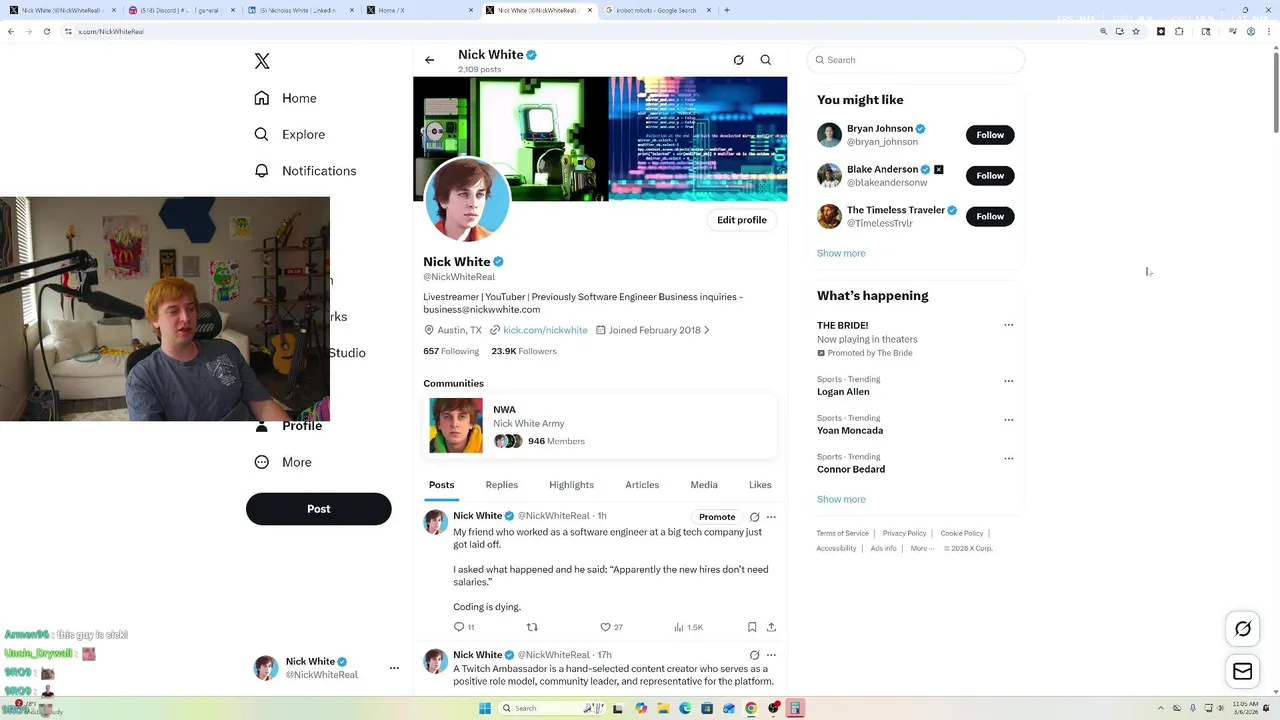The height and width of the screenshot is (720, 1280).
Task: Open the Windows Start menu
Action: click(485, 708)
